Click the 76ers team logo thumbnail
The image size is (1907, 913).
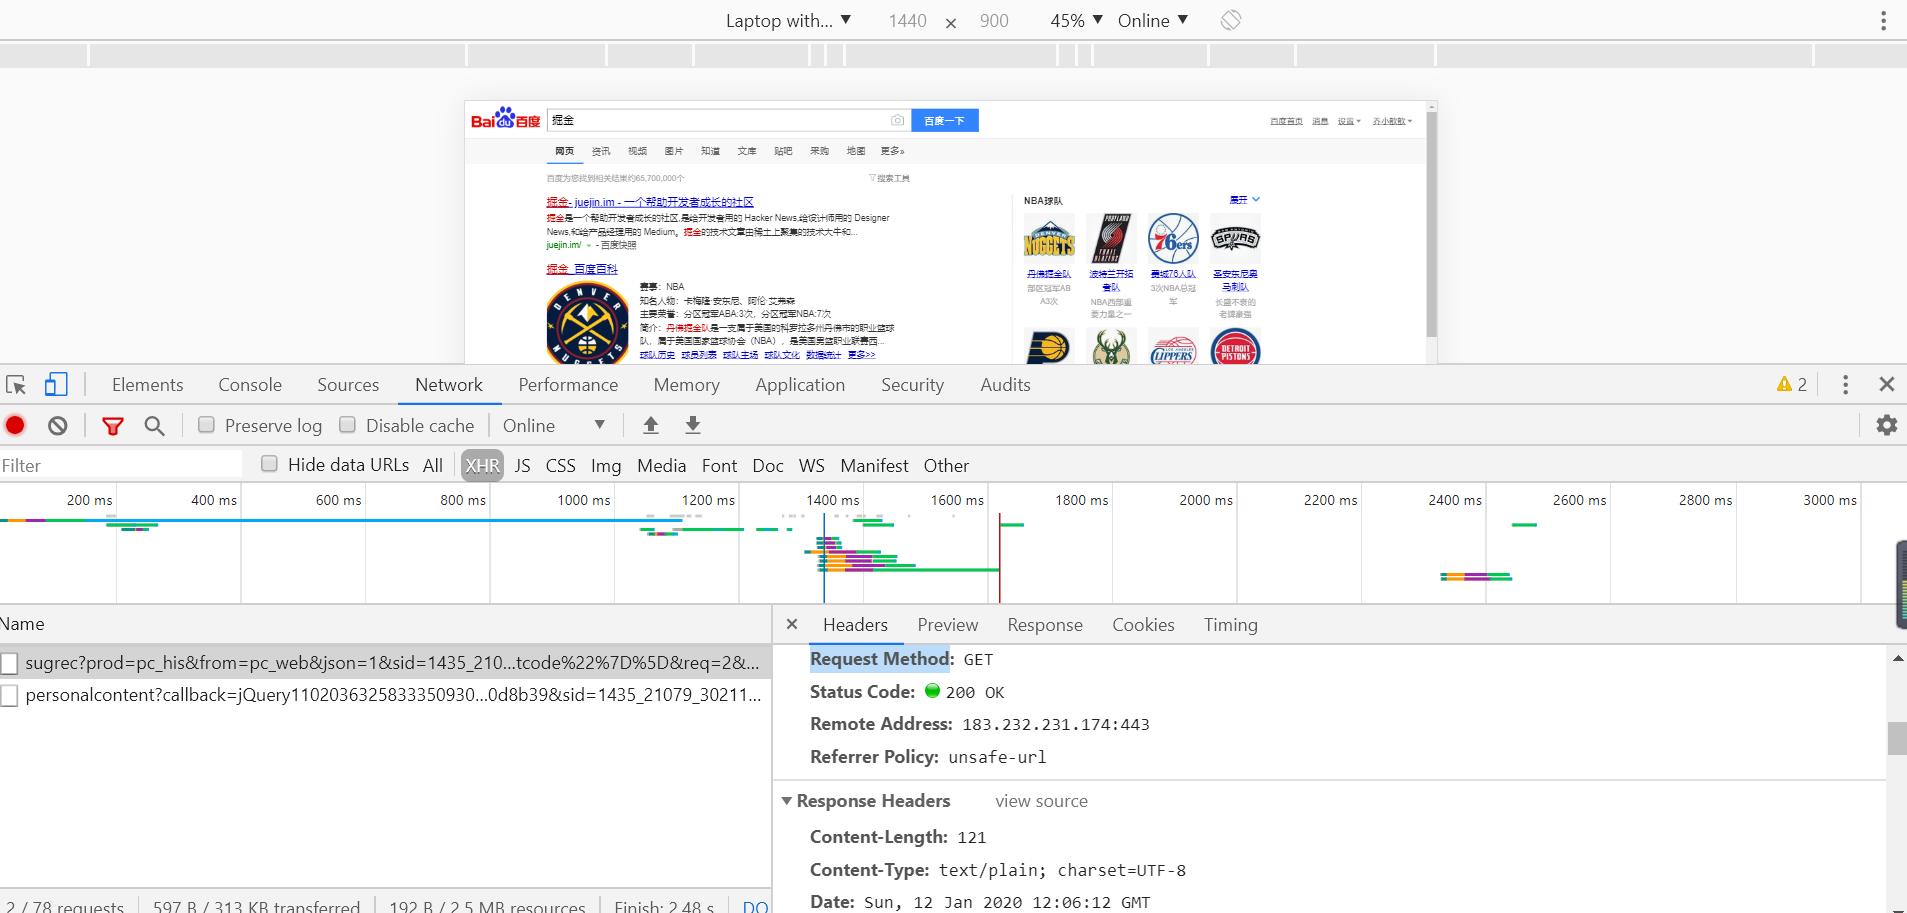[1173, 239]
